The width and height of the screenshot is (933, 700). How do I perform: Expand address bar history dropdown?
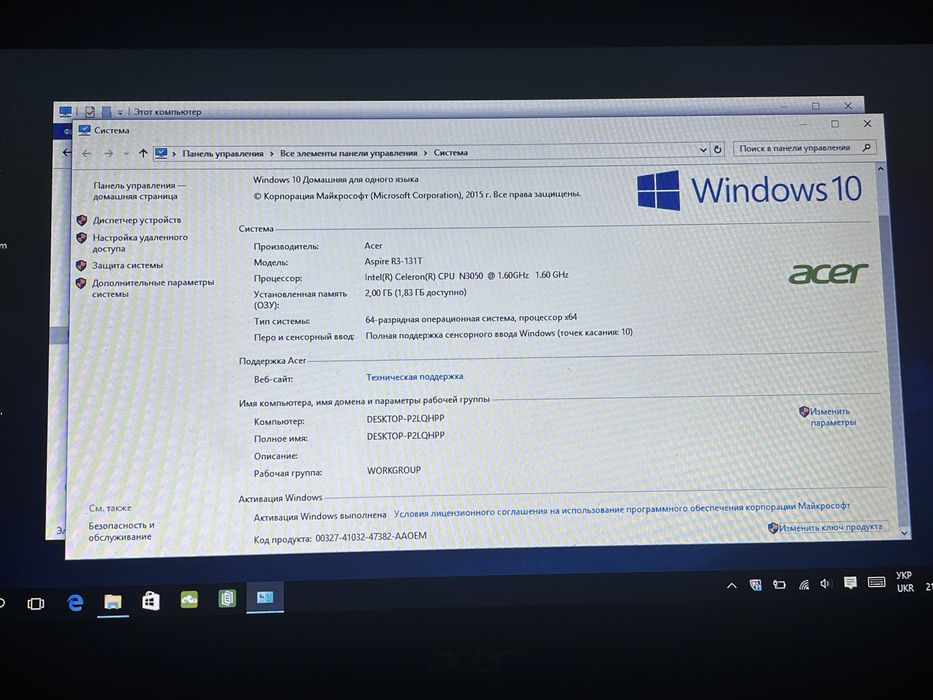703,149
